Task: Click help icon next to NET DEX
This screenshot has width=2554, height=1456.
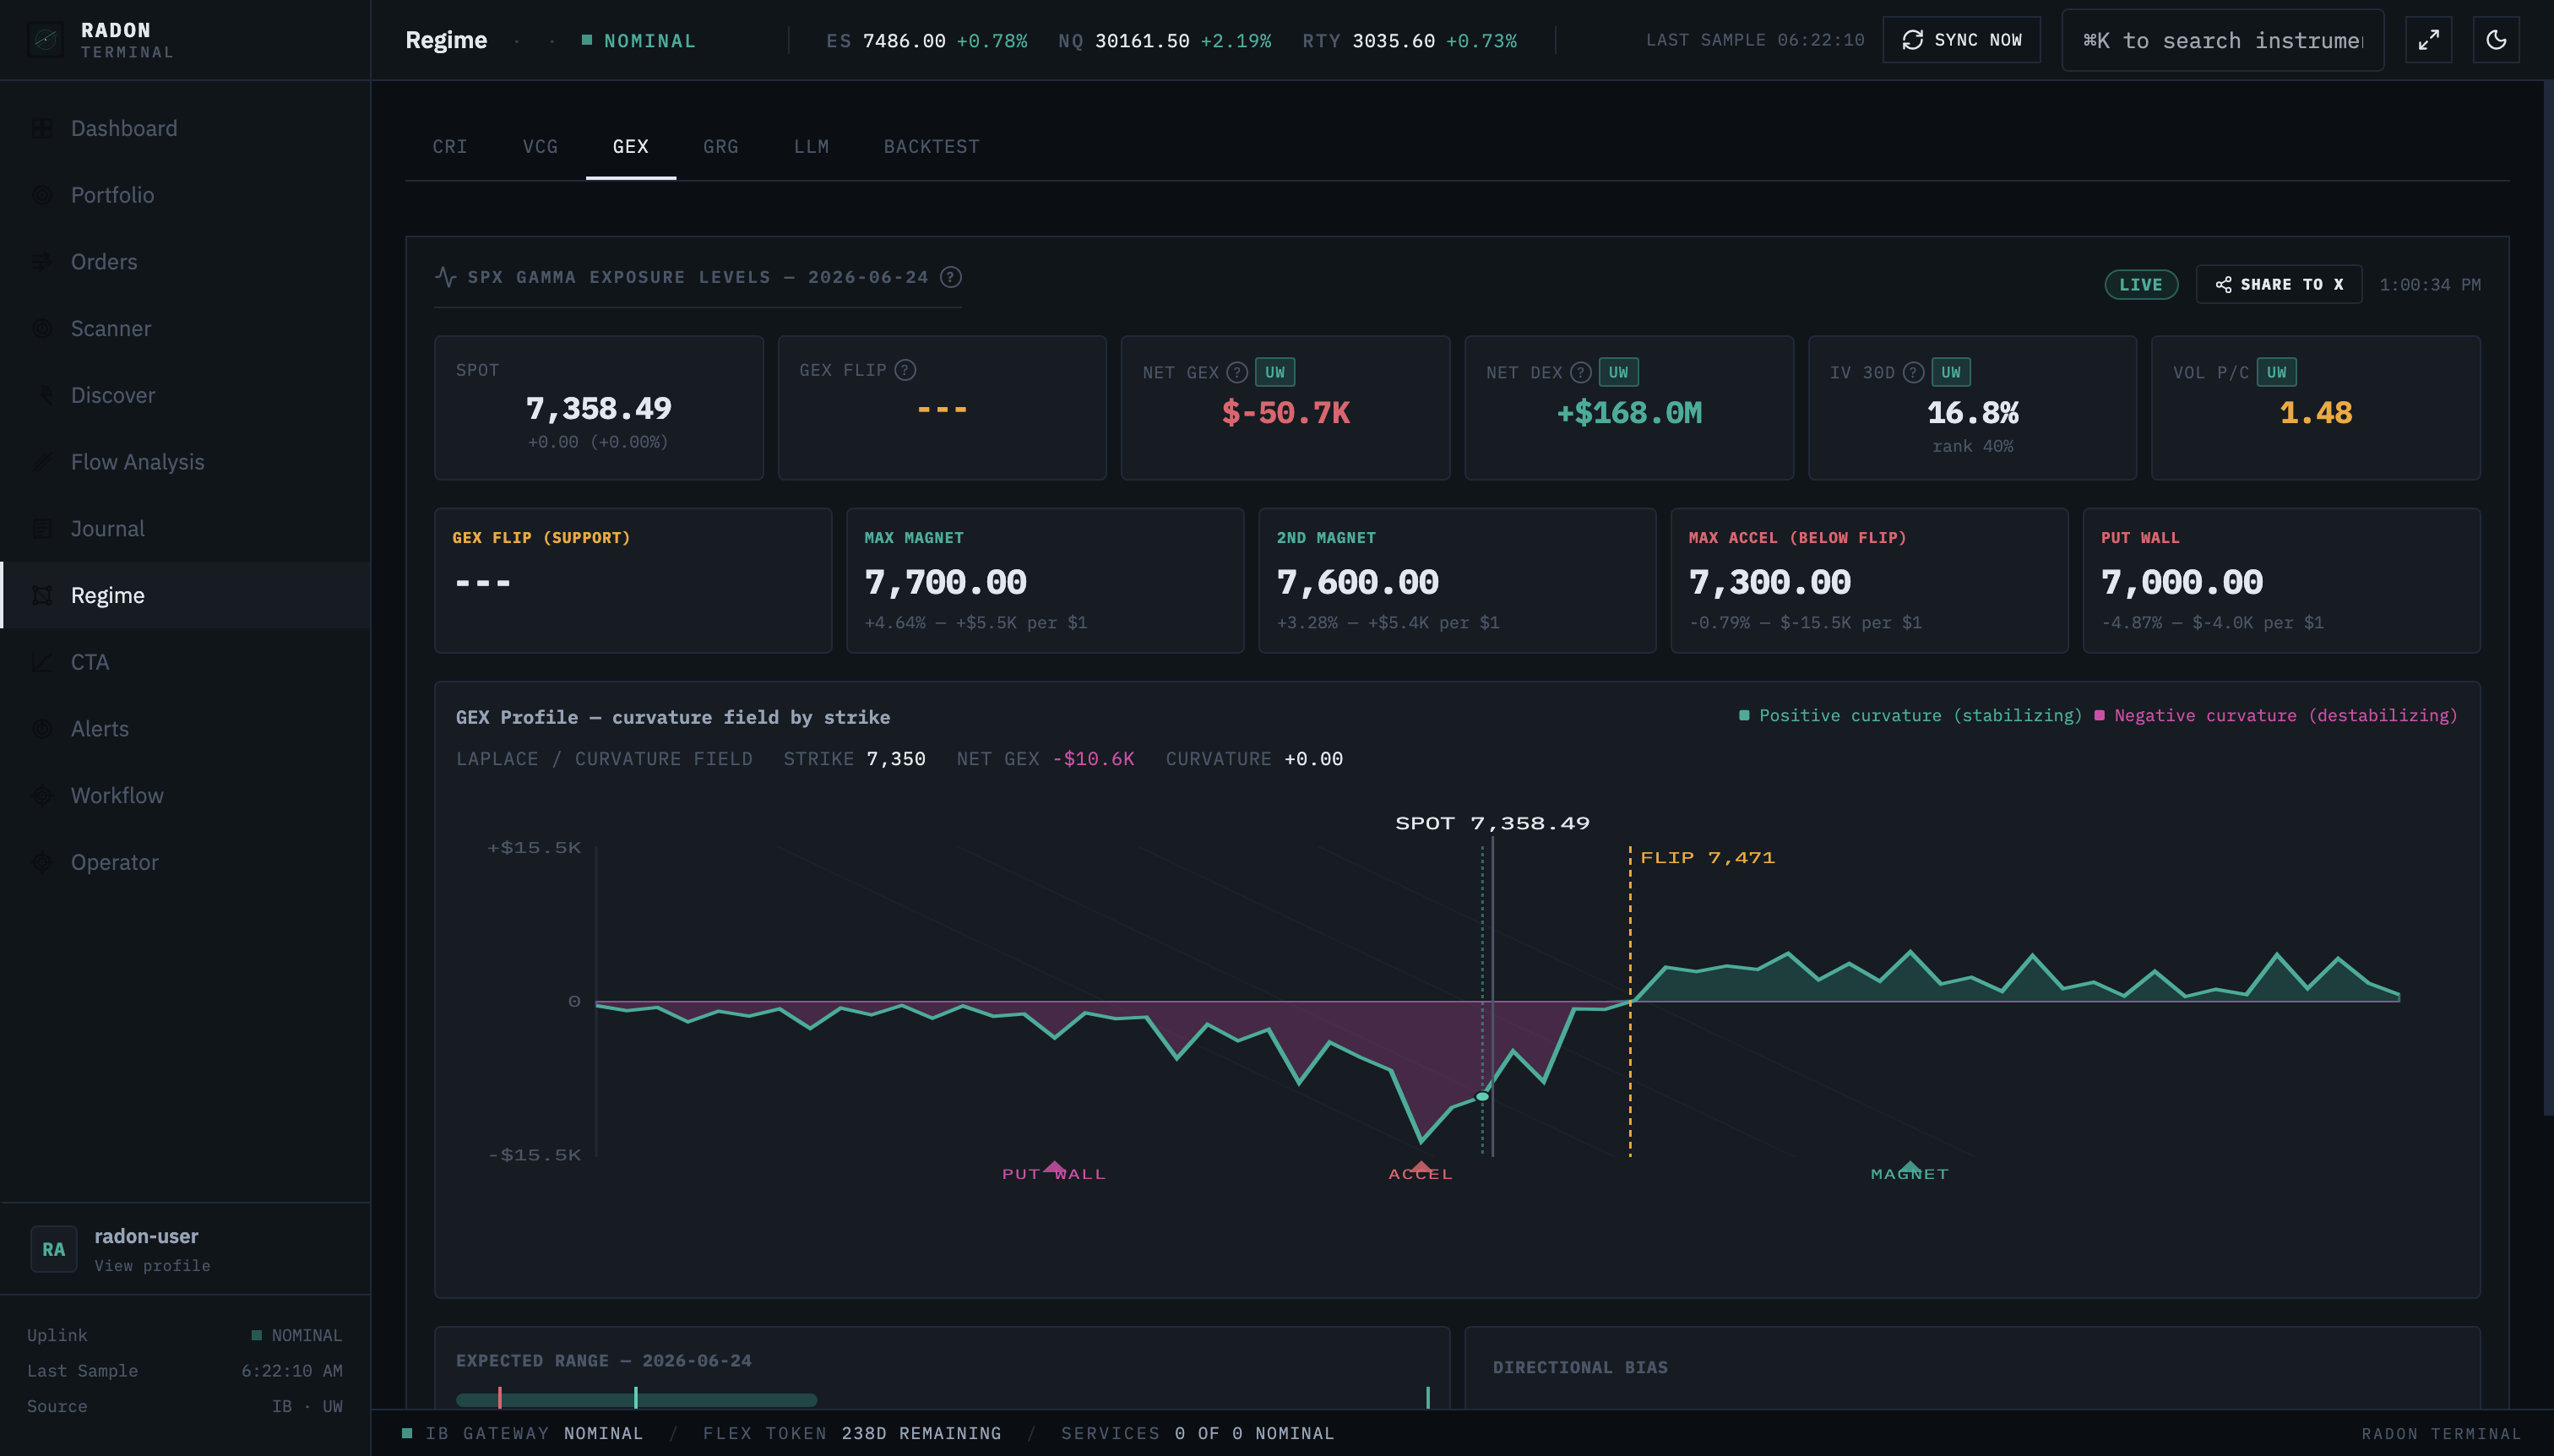Action: pos(1580,372)
